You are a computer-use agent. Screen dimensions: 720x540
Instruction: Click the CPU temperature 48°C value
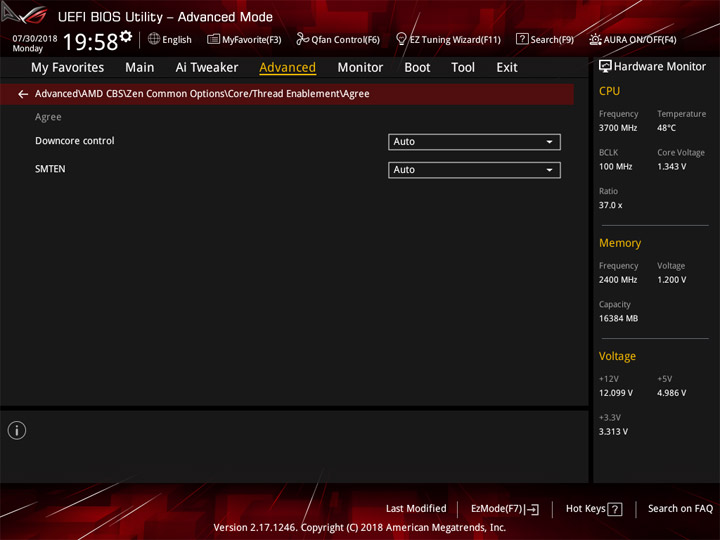click(x=666, y=128)
